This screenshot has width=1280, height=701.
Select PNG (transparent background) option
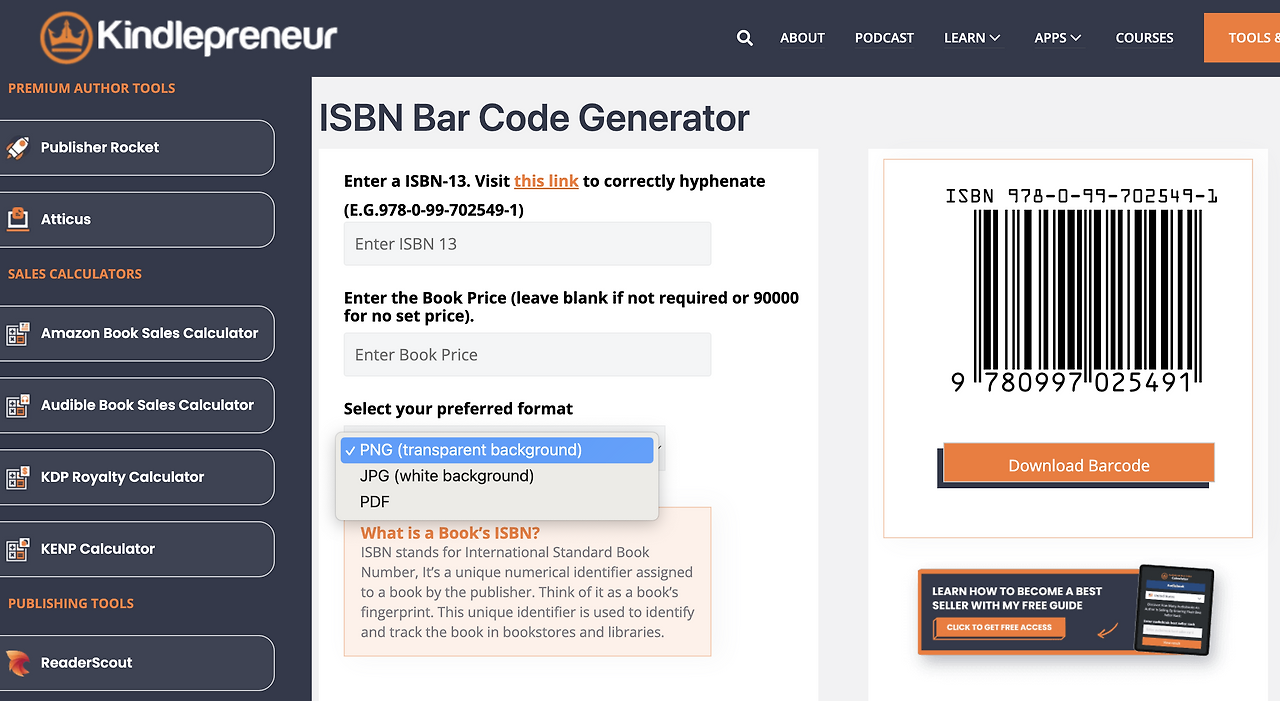point(497,450)
